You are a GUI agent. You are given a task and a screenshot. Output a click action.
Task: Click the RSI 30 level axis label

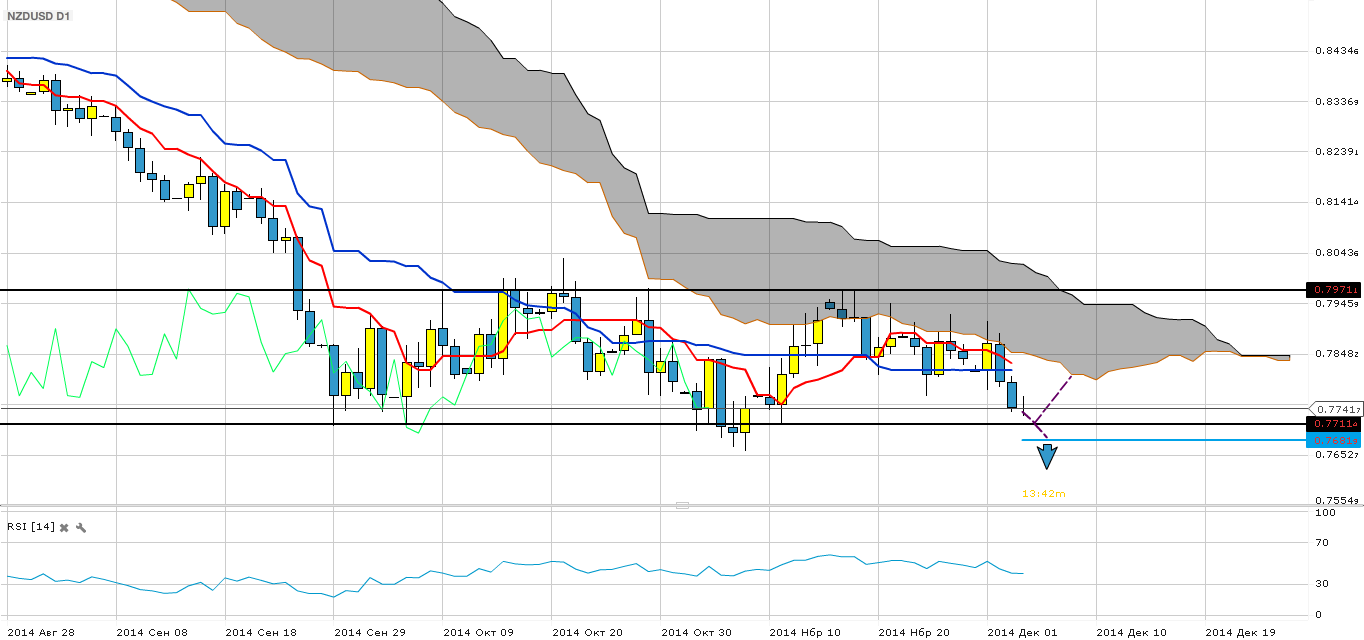pyautogui.click(x=1322, y=584)
